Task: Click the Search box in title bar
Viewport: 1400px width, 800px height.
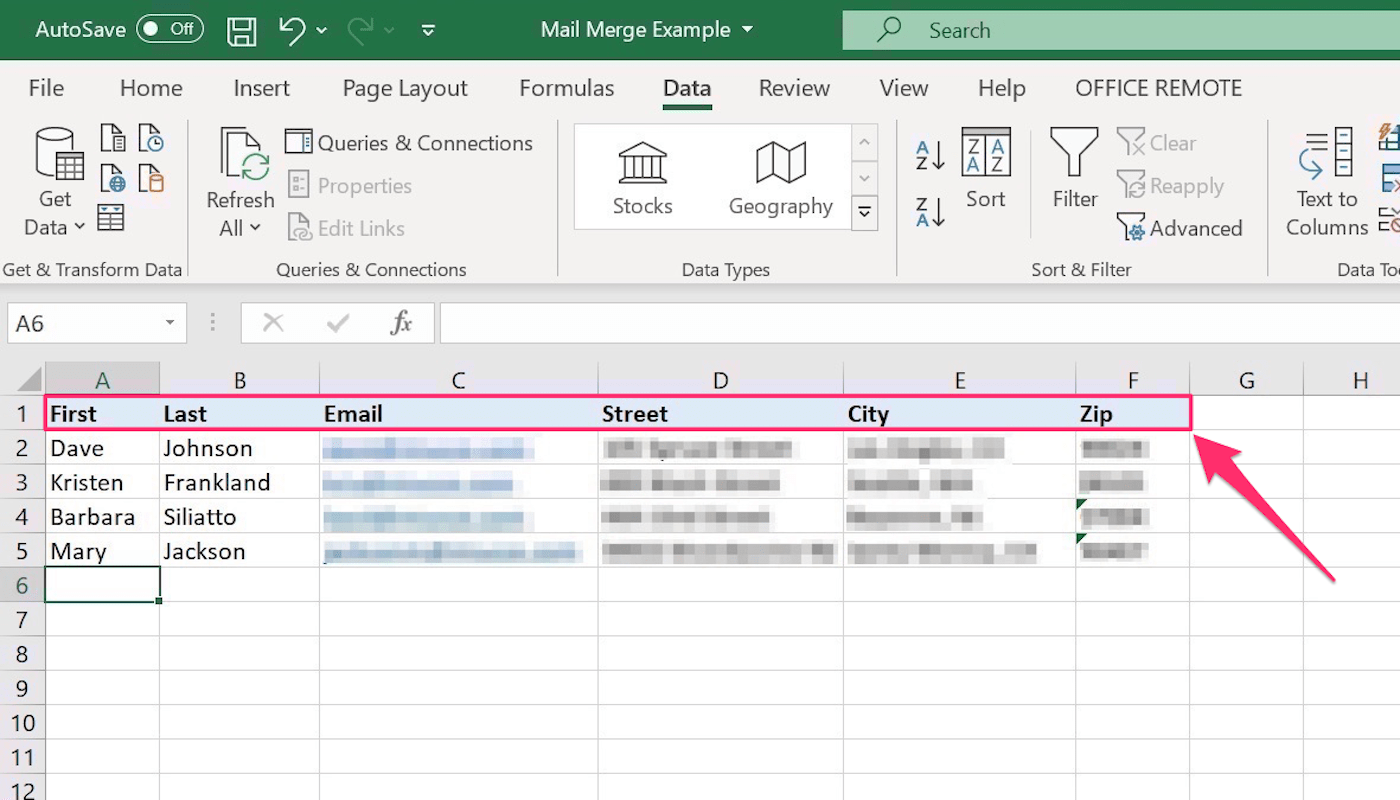Action: tap(1121, 30)
